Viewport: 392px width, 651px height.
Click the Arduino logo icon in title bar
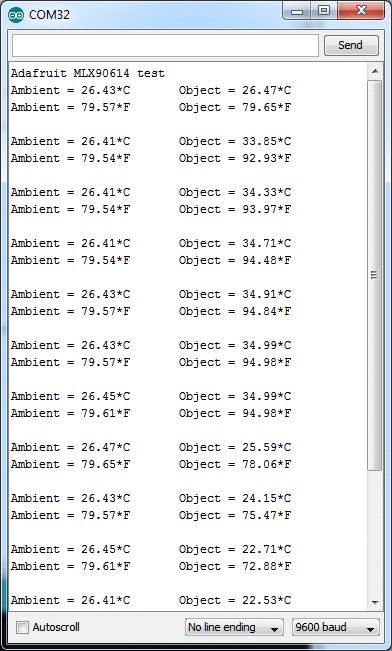point(16,15)
